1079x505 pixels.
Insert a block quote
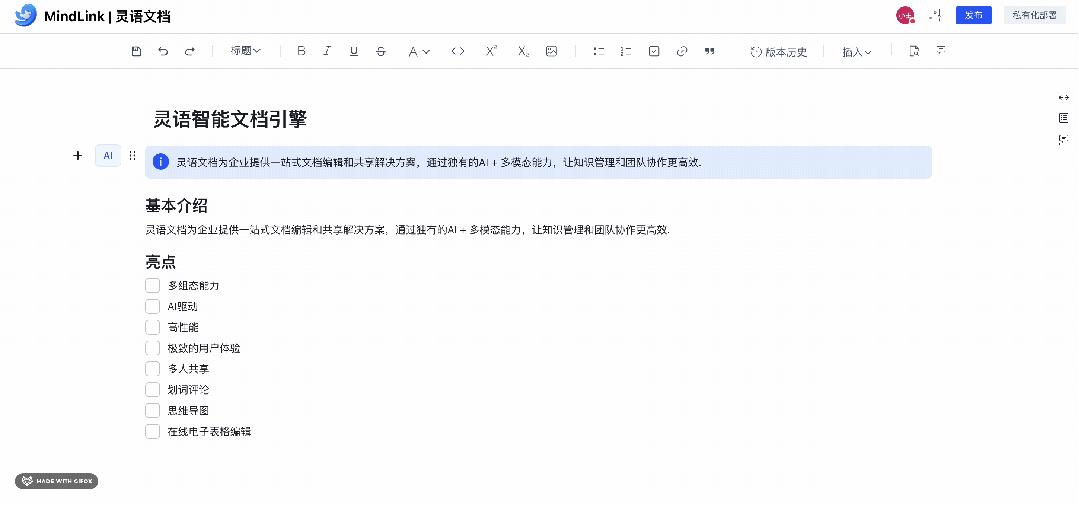click(709, 52)
